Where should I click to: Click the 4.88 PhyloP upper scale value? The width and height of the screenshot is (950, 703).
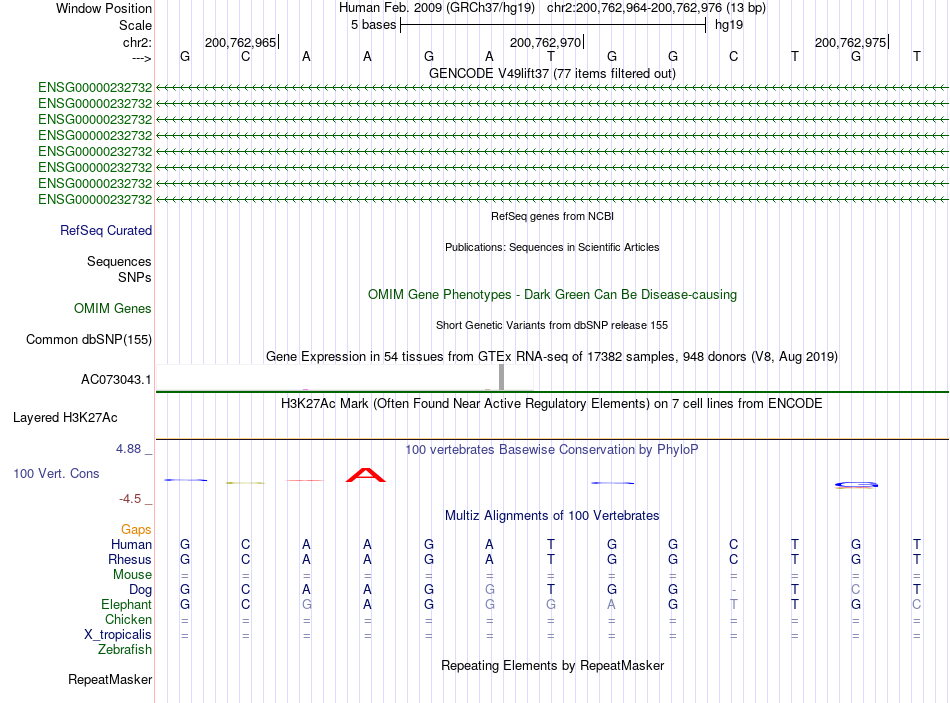[x=128, y=449]
